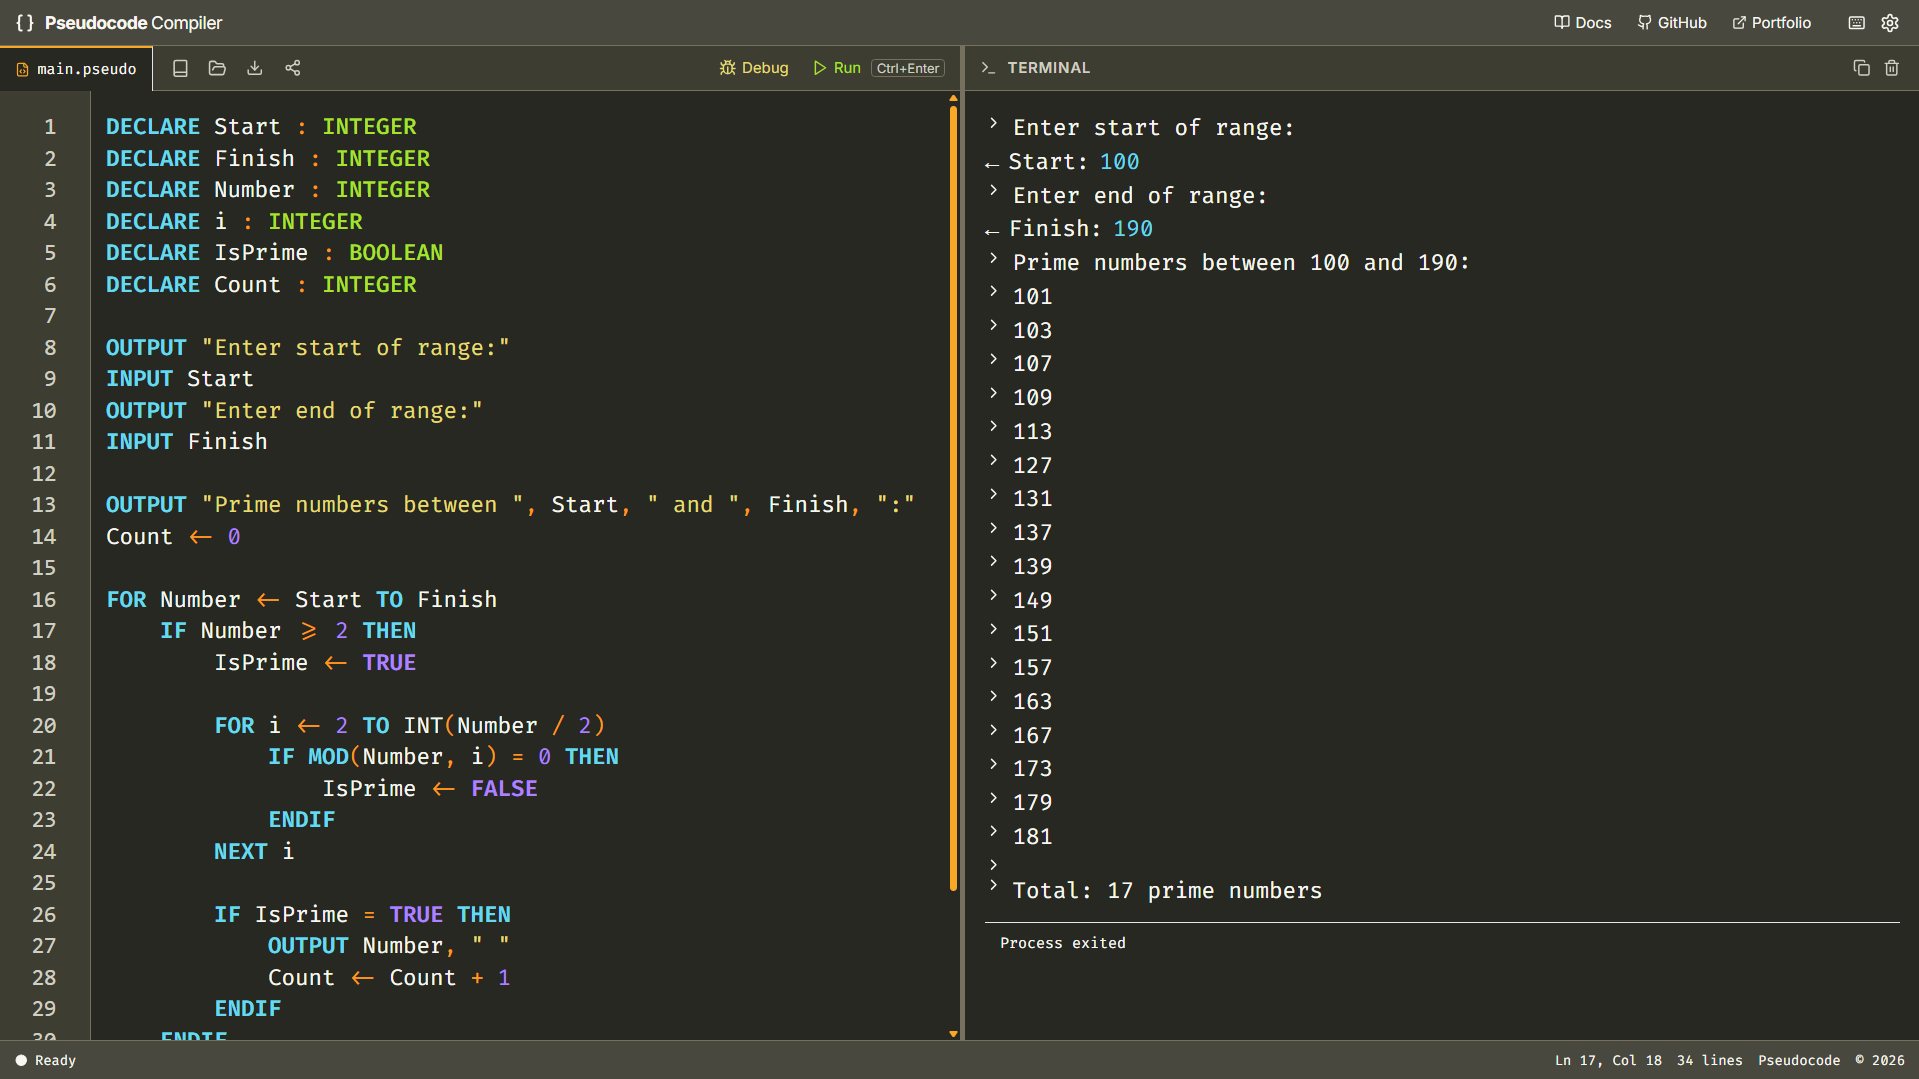The height and width of the screenshot is (1079, 1919).
Task: Place cursor on 'Count ← Count + 1' line
Action: click(388, 978)
